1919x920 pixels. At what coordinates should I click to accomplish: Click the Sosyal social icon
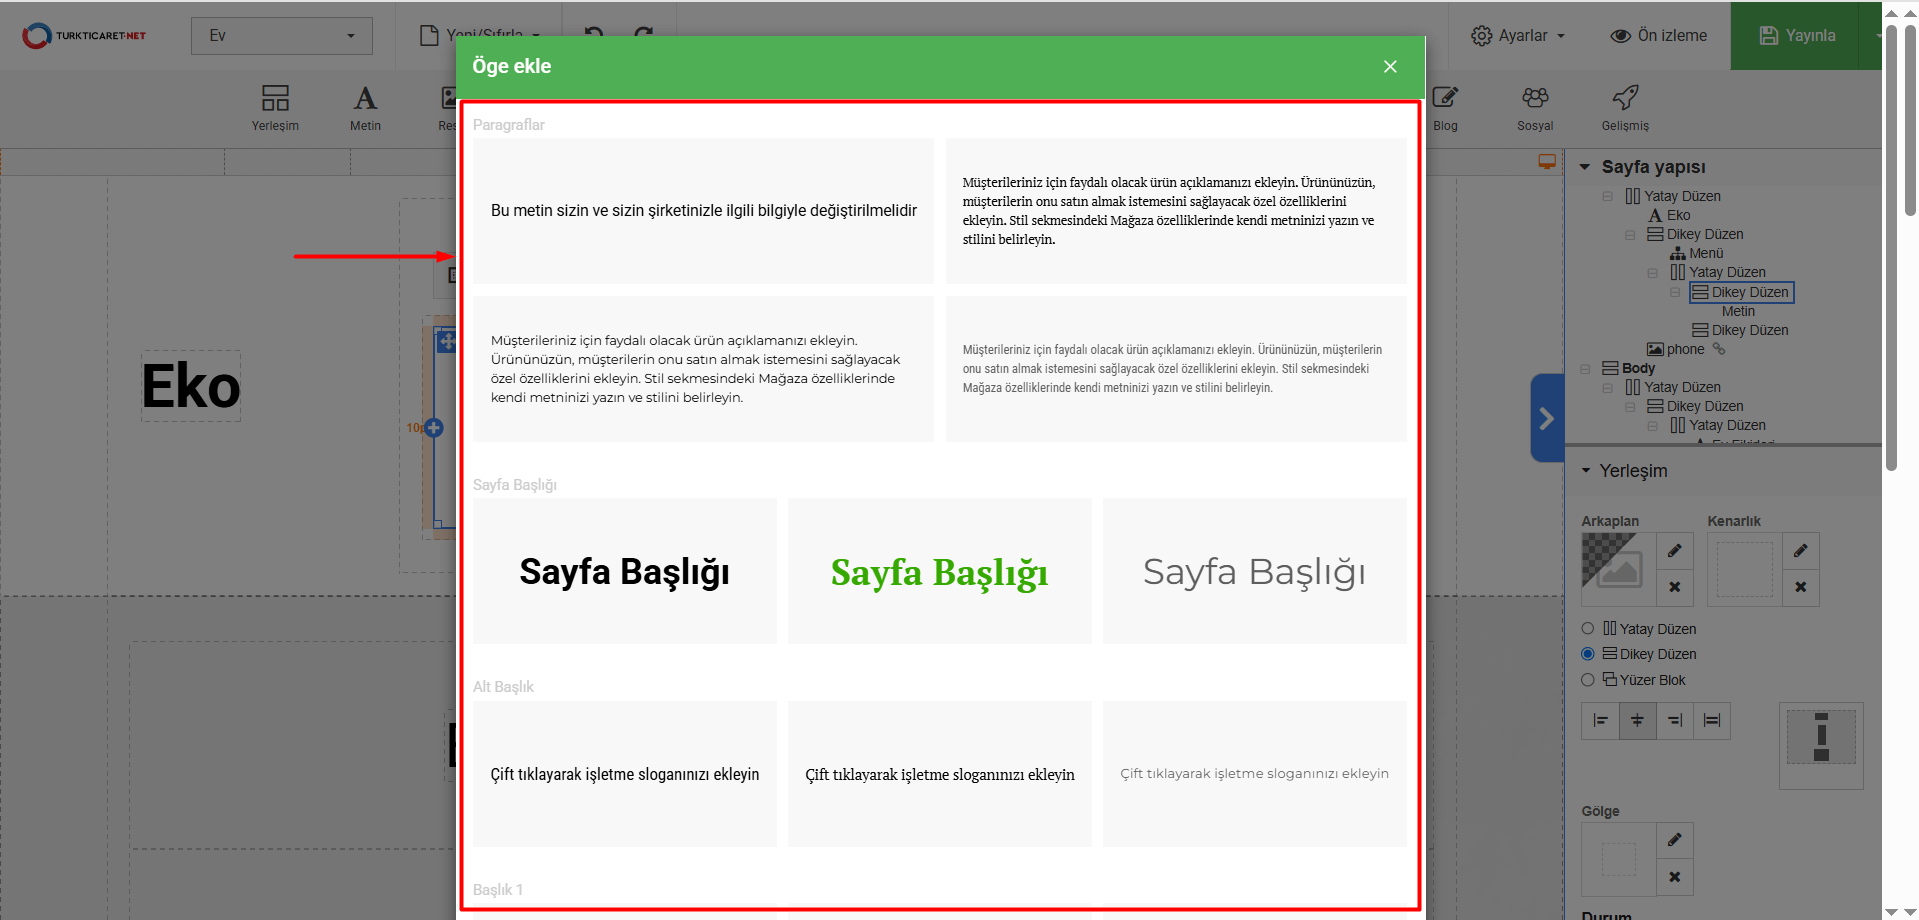tap(1535, 108)
